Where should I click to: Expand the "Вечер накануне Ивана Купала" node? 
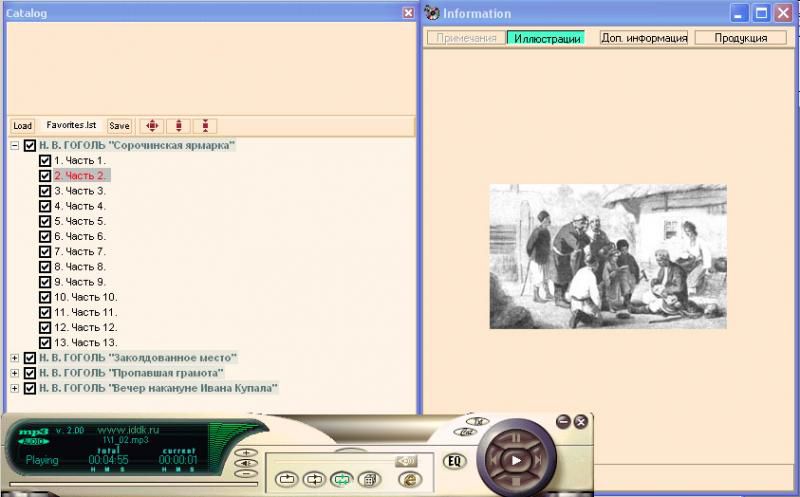(15, 388)
